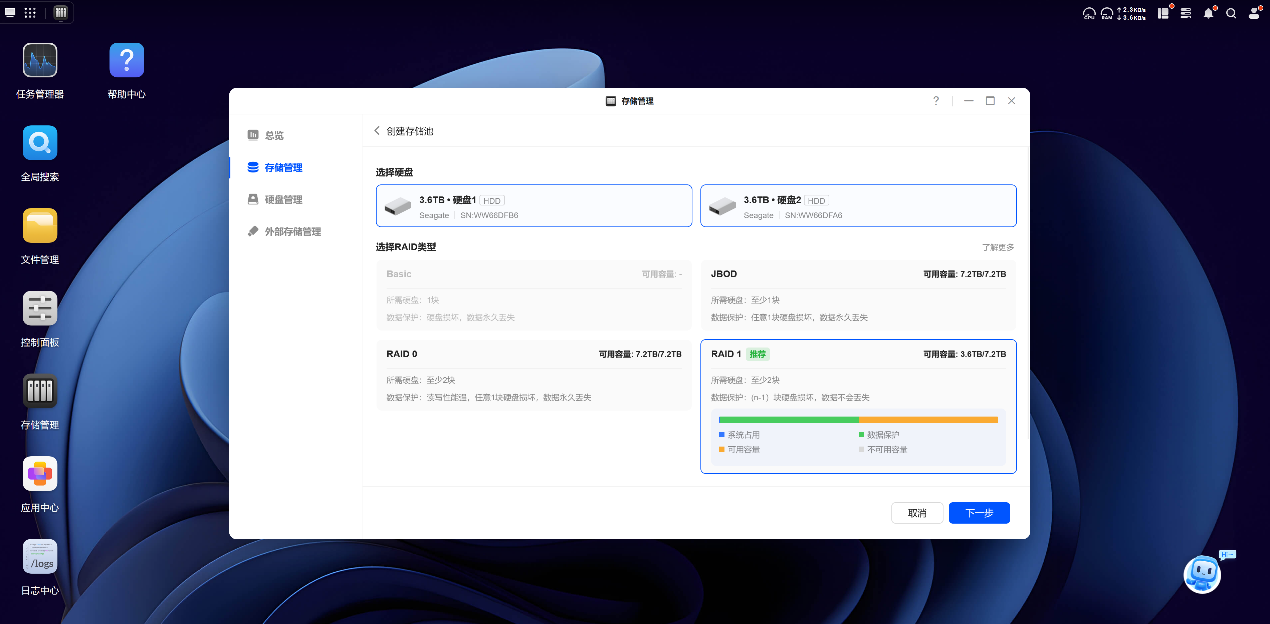The width and height of the screenshot is (1270, 624).
Task: Click the app grid launcher icon
Action: [x=30, y=13]
